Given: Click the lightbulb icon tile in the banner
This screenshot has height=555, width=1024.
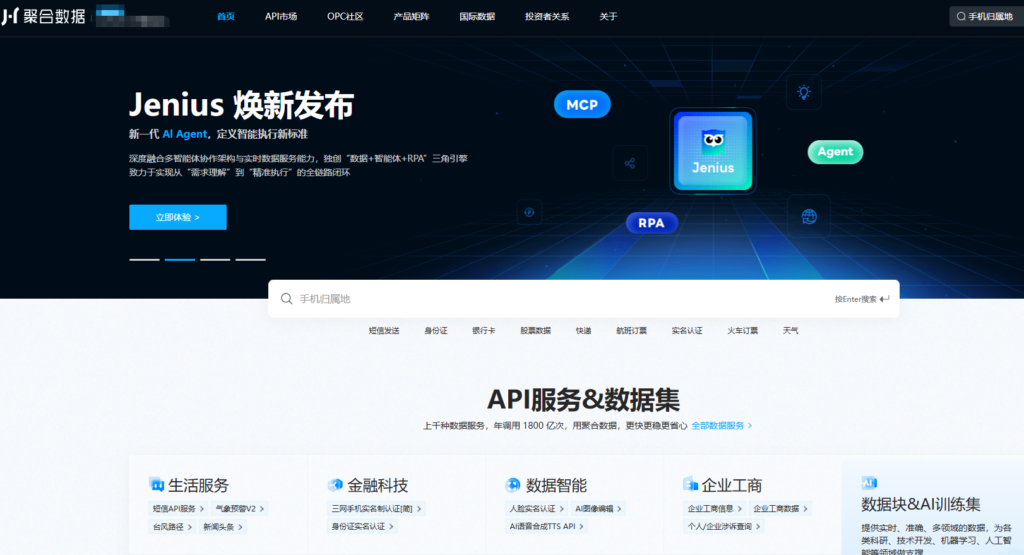Looking at the screenshot, I should point(804,93).
